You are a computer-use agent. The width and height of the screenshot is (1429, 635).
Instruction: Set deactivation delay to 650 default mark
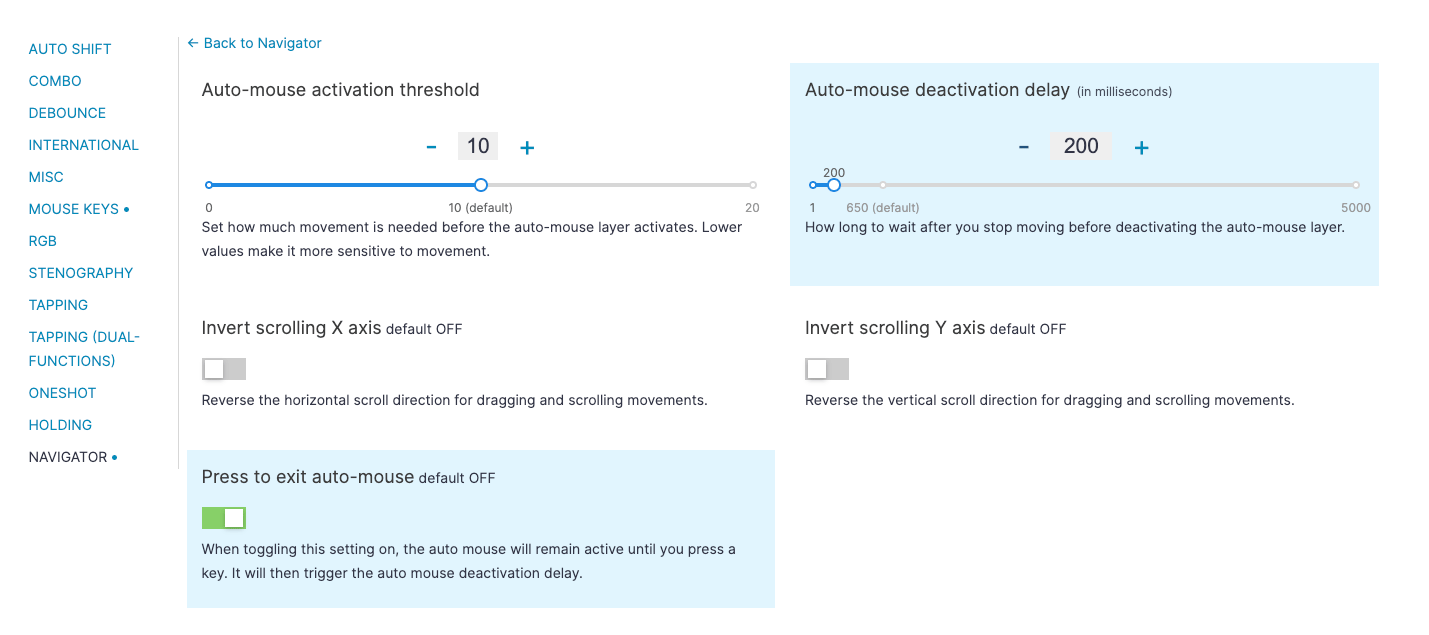click(883, 185)
